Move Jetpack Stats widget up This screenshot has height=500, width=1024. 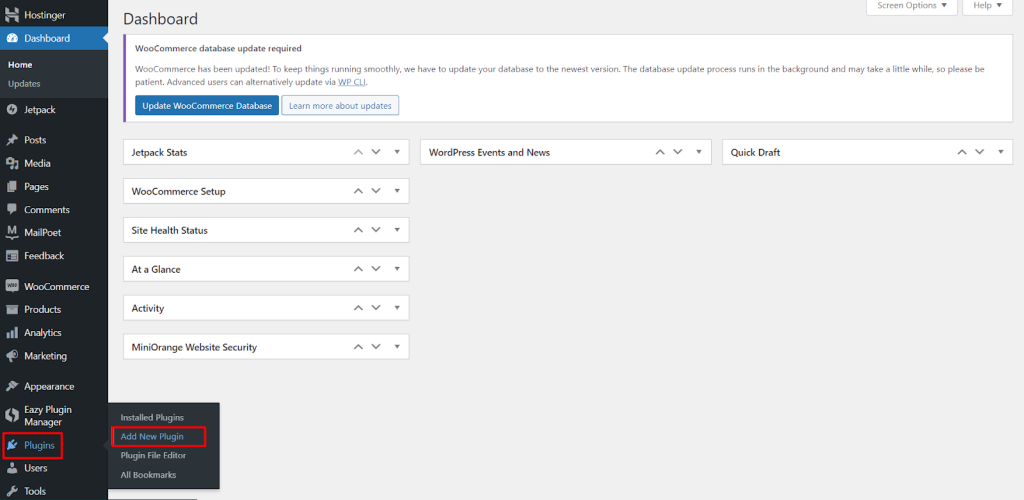(x=358, y=152)
